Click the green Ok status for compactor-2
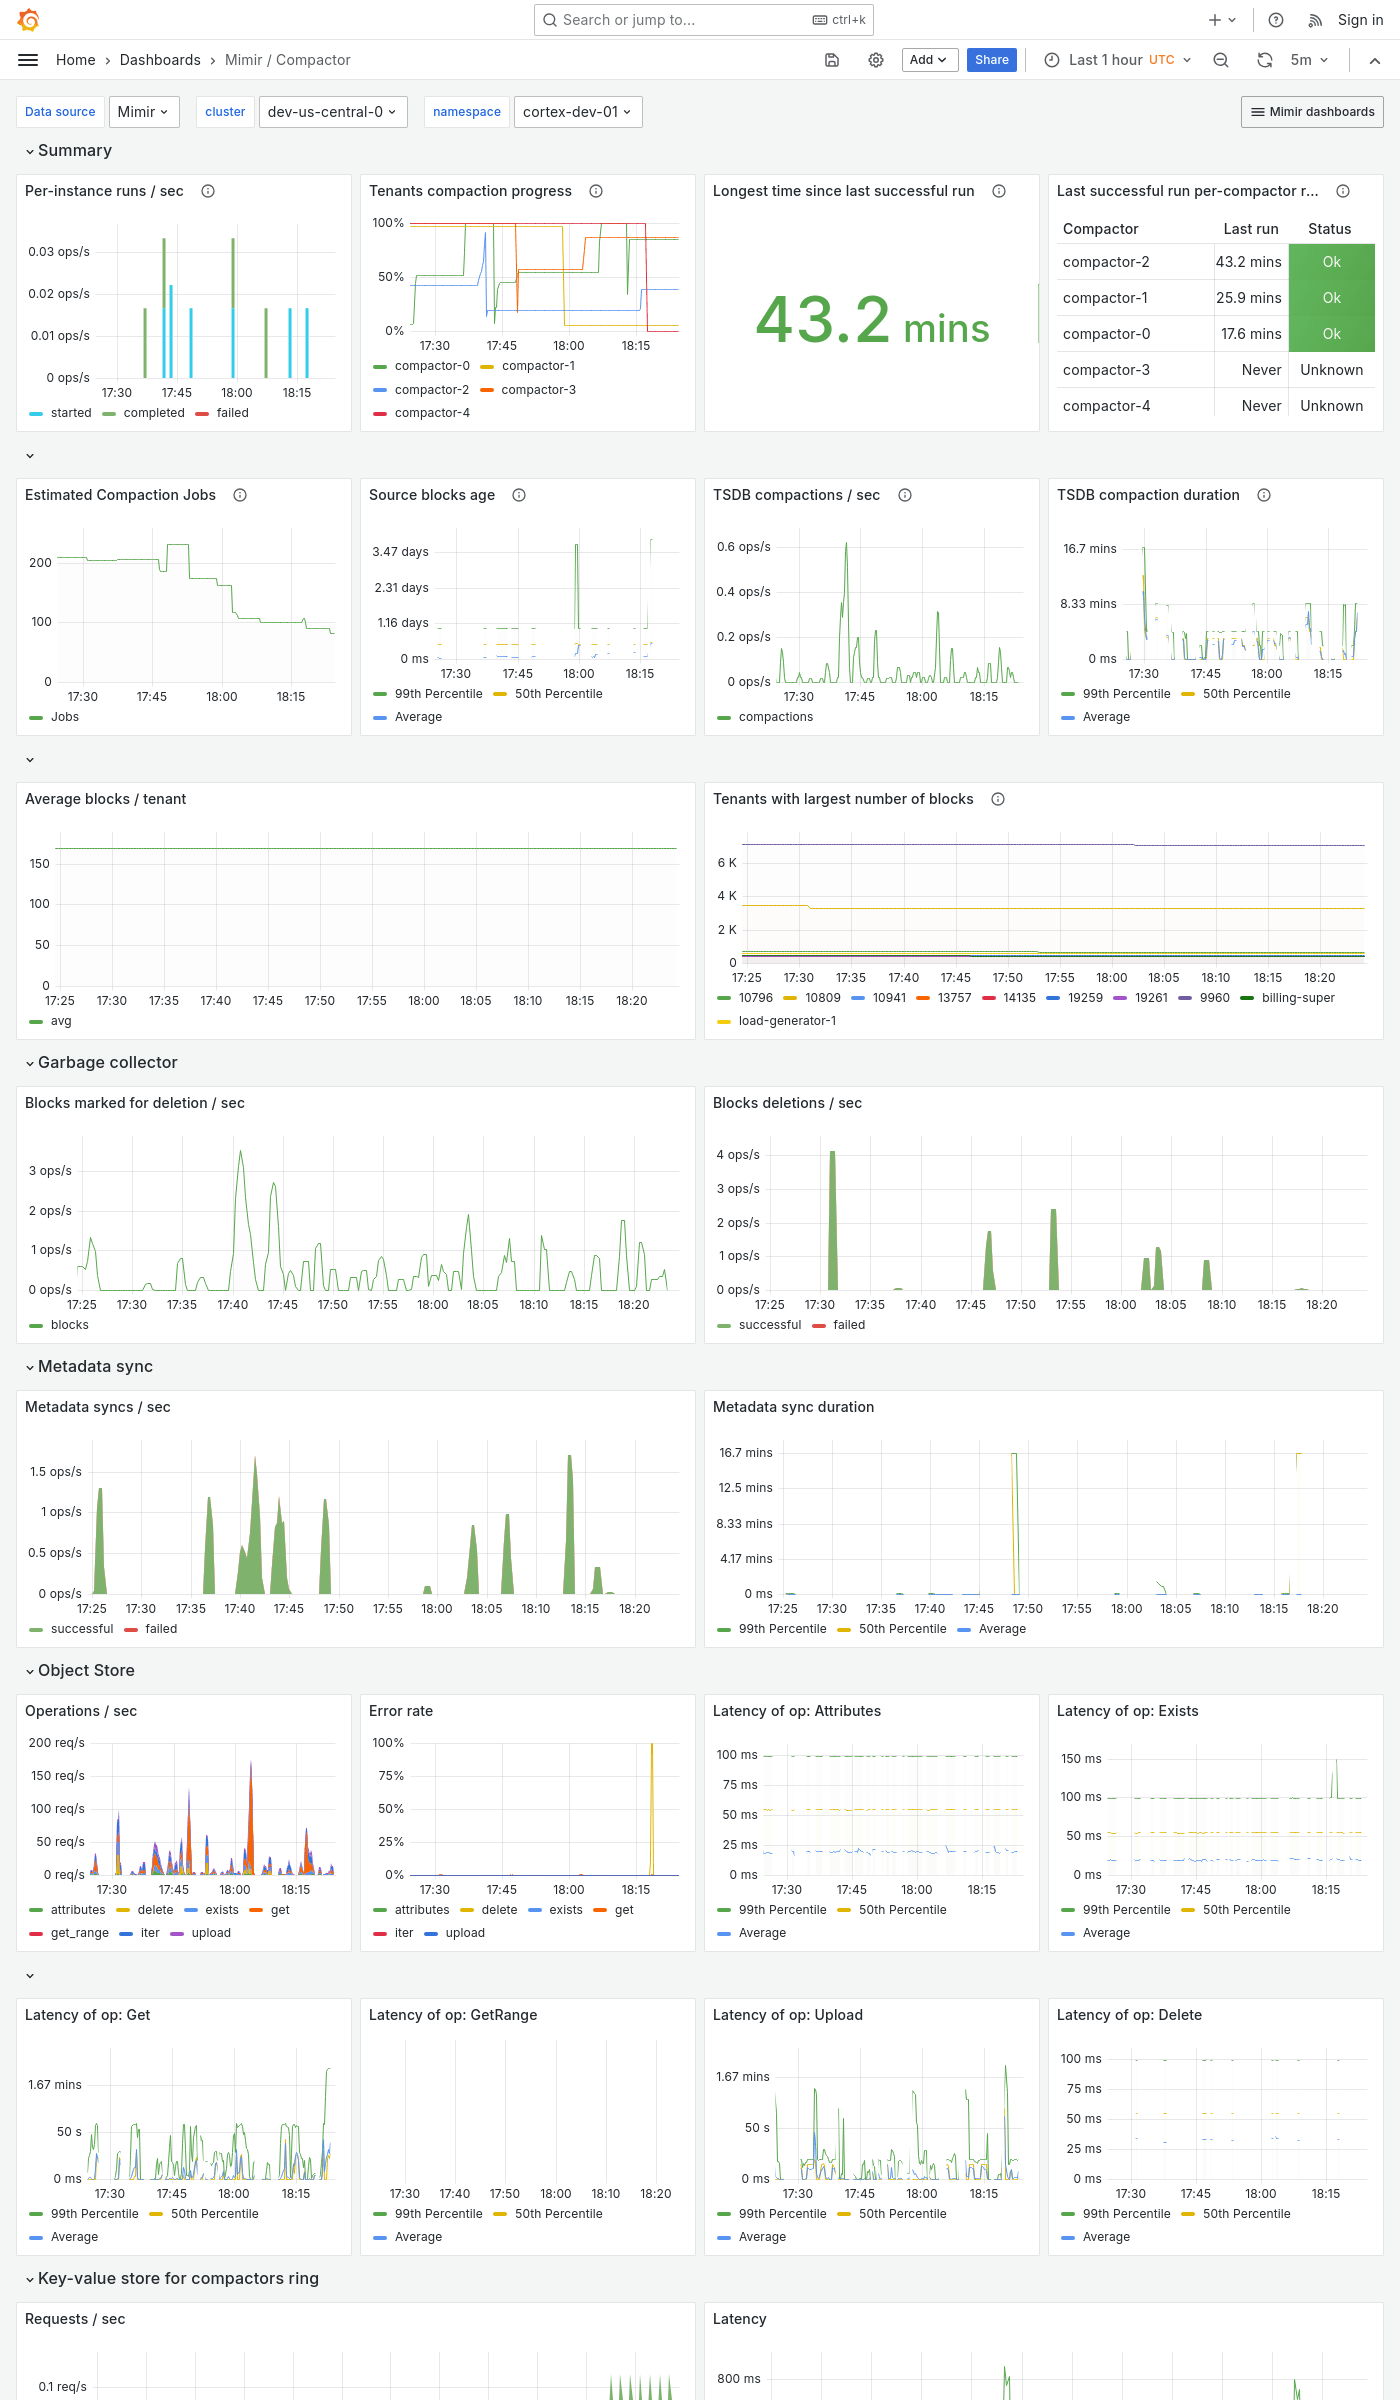 pos(1331,262)
